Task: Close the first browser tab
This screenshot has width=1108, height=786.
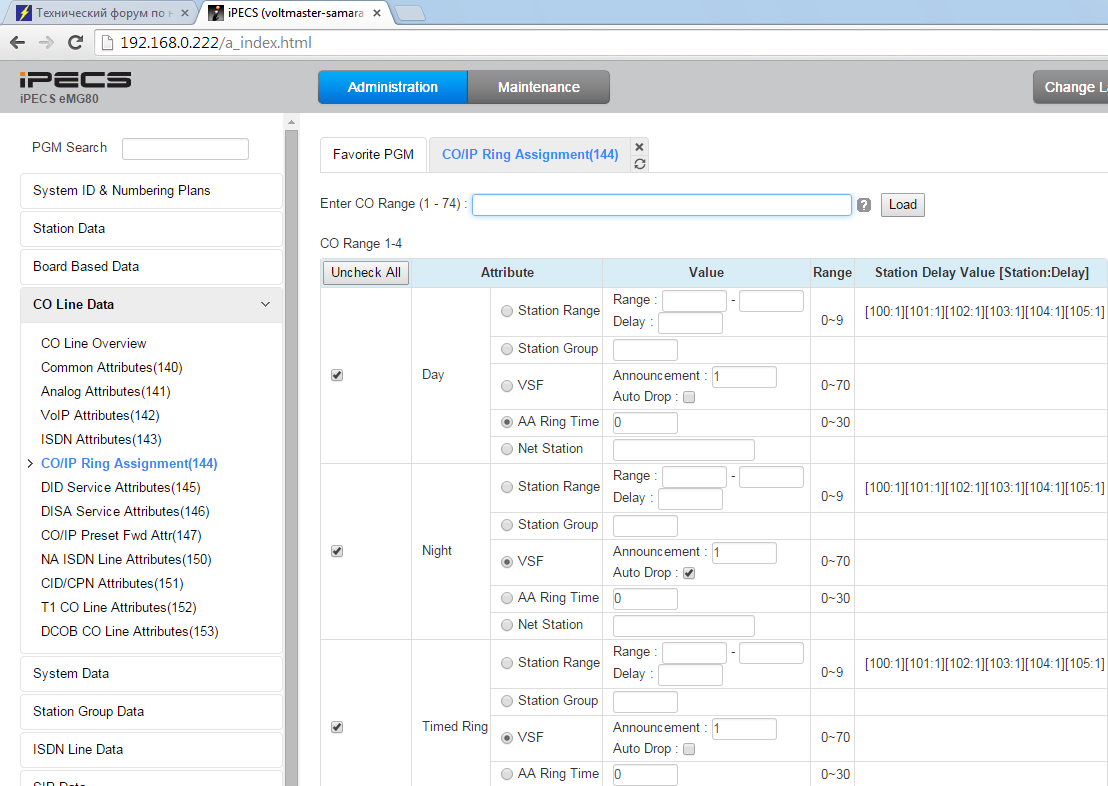Action: [x=184, y=13]
